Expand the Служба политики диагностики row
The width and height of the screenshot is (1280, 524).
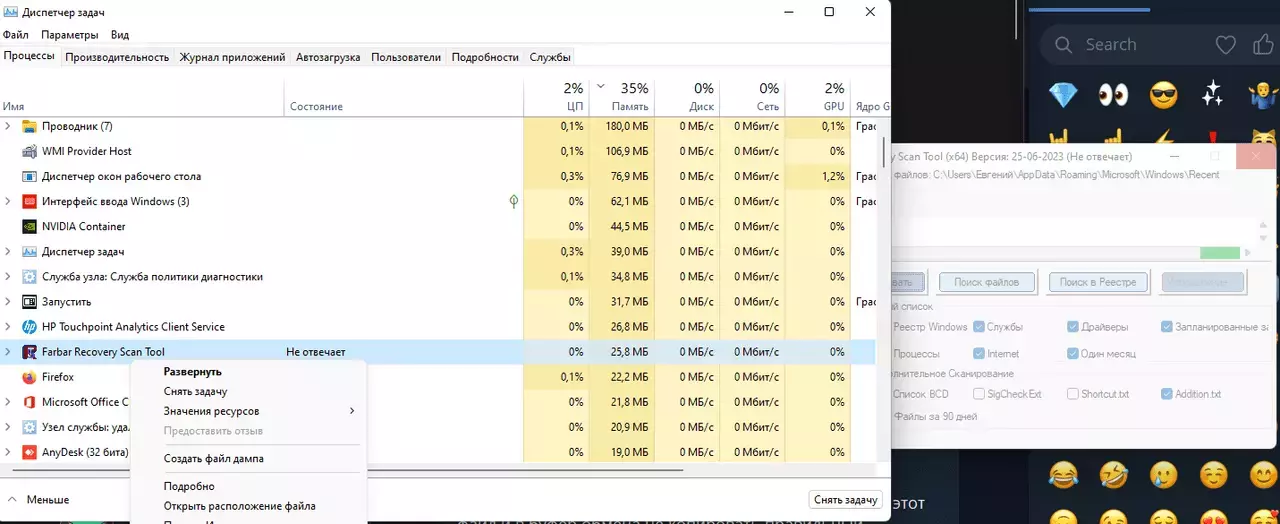coord(8,276)
